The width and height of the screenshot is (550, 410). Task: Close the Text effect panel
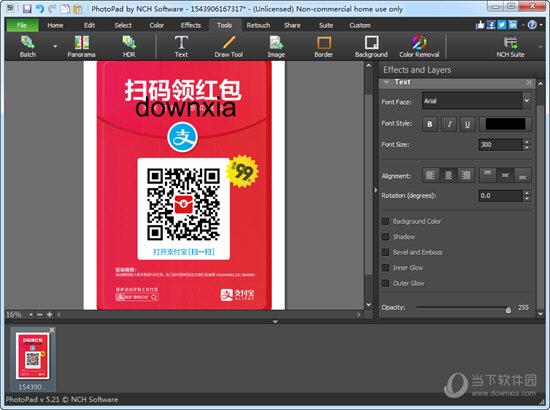(x=529, y=82)
